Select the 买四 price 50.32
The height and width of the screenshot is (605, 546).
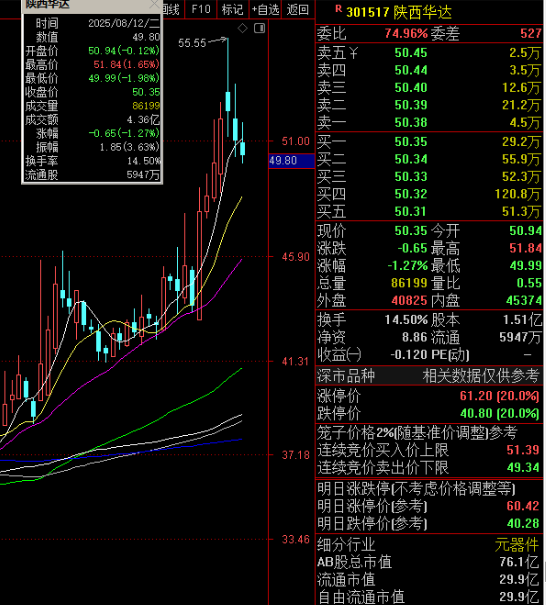411,194
